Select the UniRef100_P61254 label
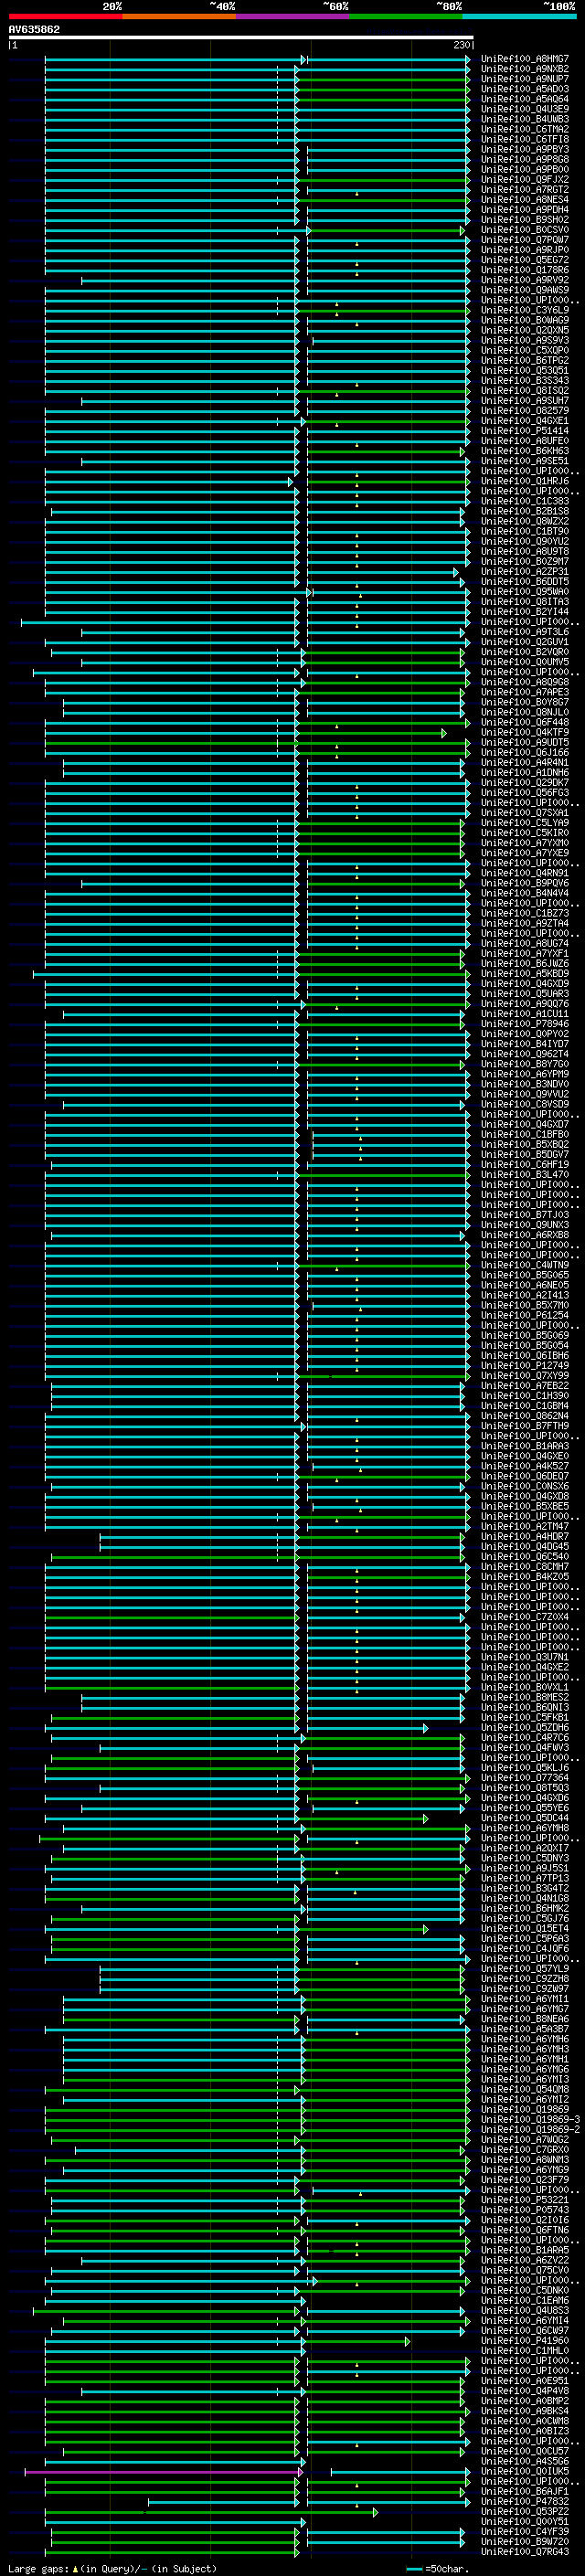The height and width of the screenshot is (2576, 585). [525, 1316]
